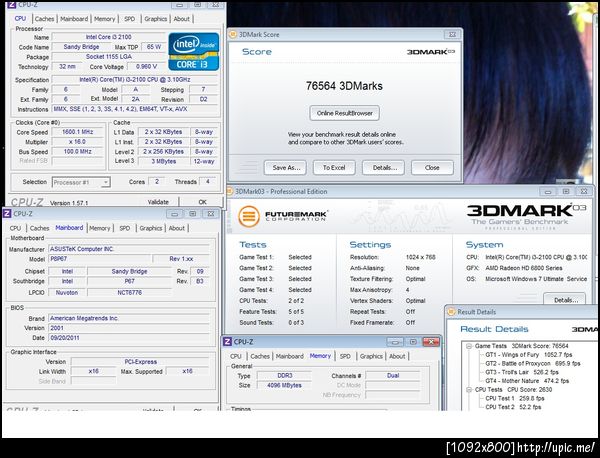Open Memory tab in top CPU-Z window
Screen dimensions: 600x458
pyautogui.click(x=104, y=19)
